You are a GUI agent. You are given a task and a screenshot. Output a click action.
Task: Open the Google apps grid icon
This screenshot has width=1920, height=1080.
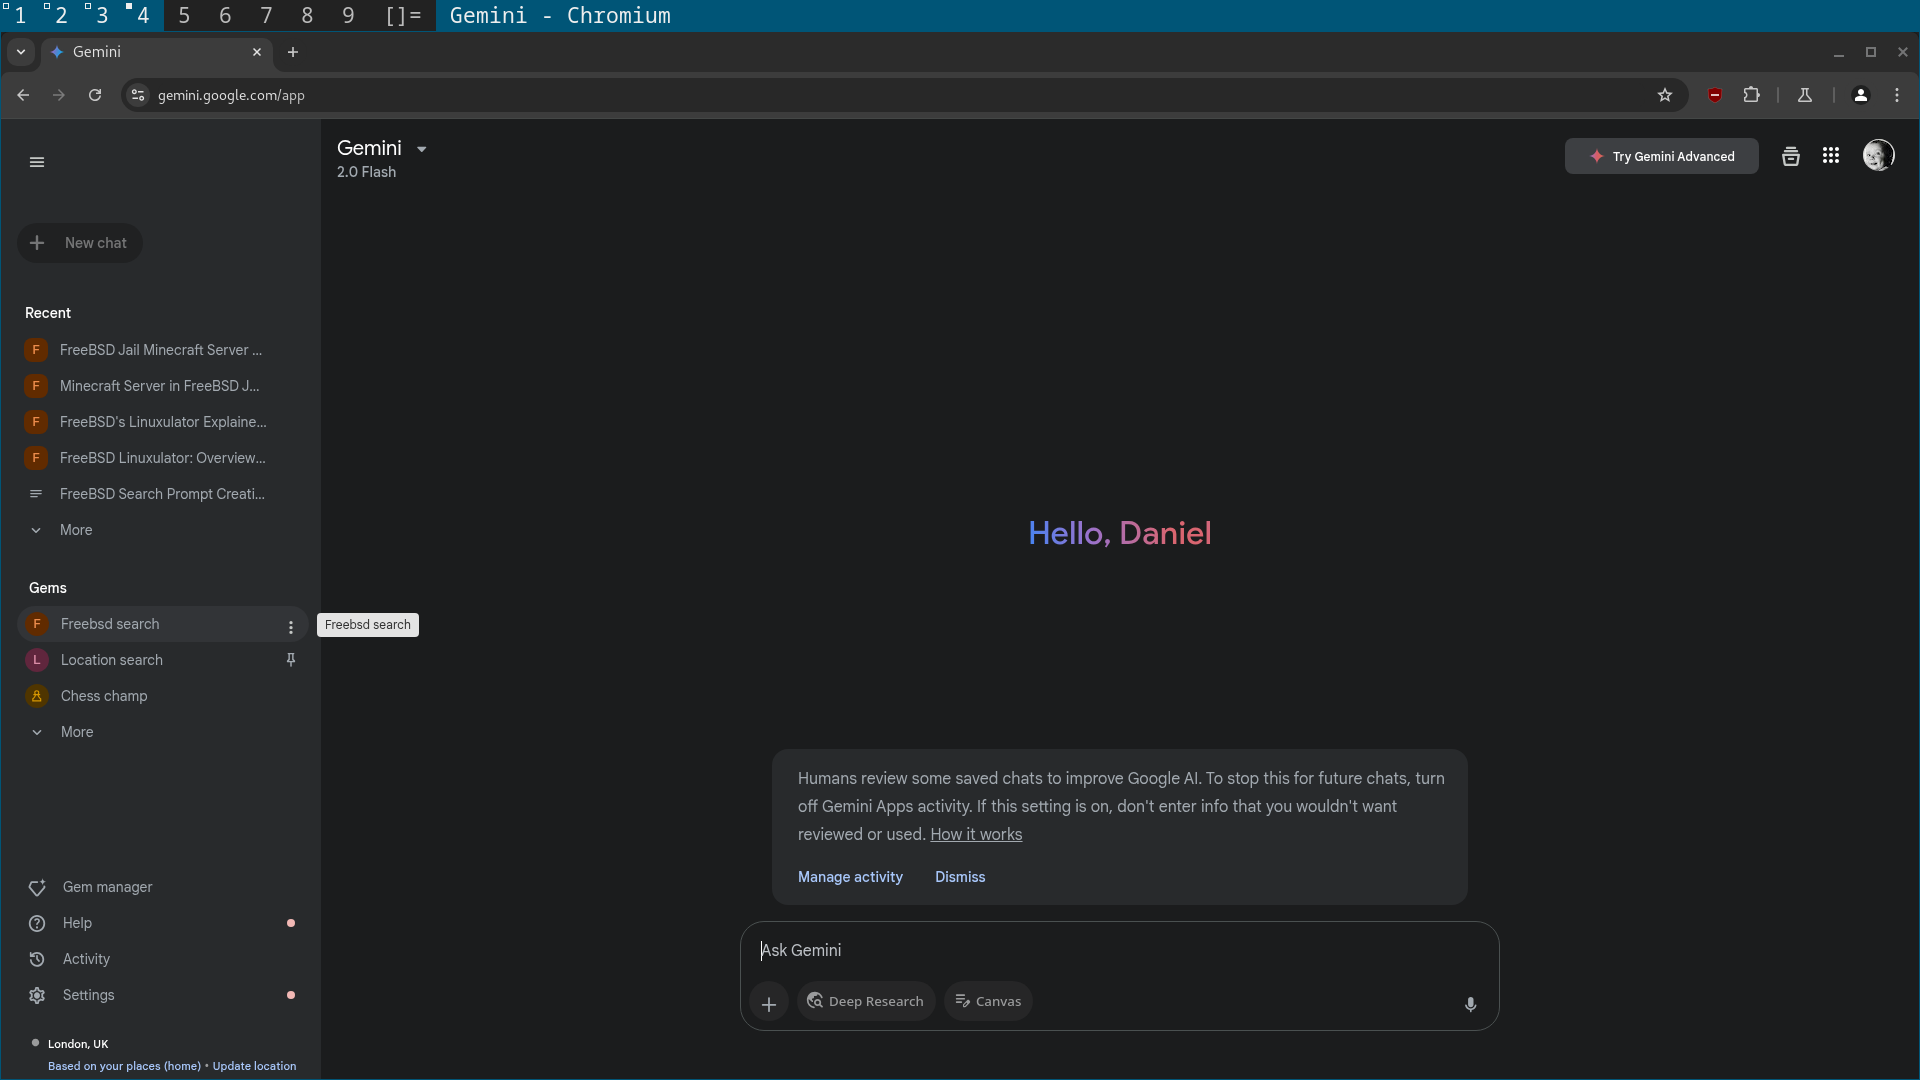click(x=1830, y=156)
